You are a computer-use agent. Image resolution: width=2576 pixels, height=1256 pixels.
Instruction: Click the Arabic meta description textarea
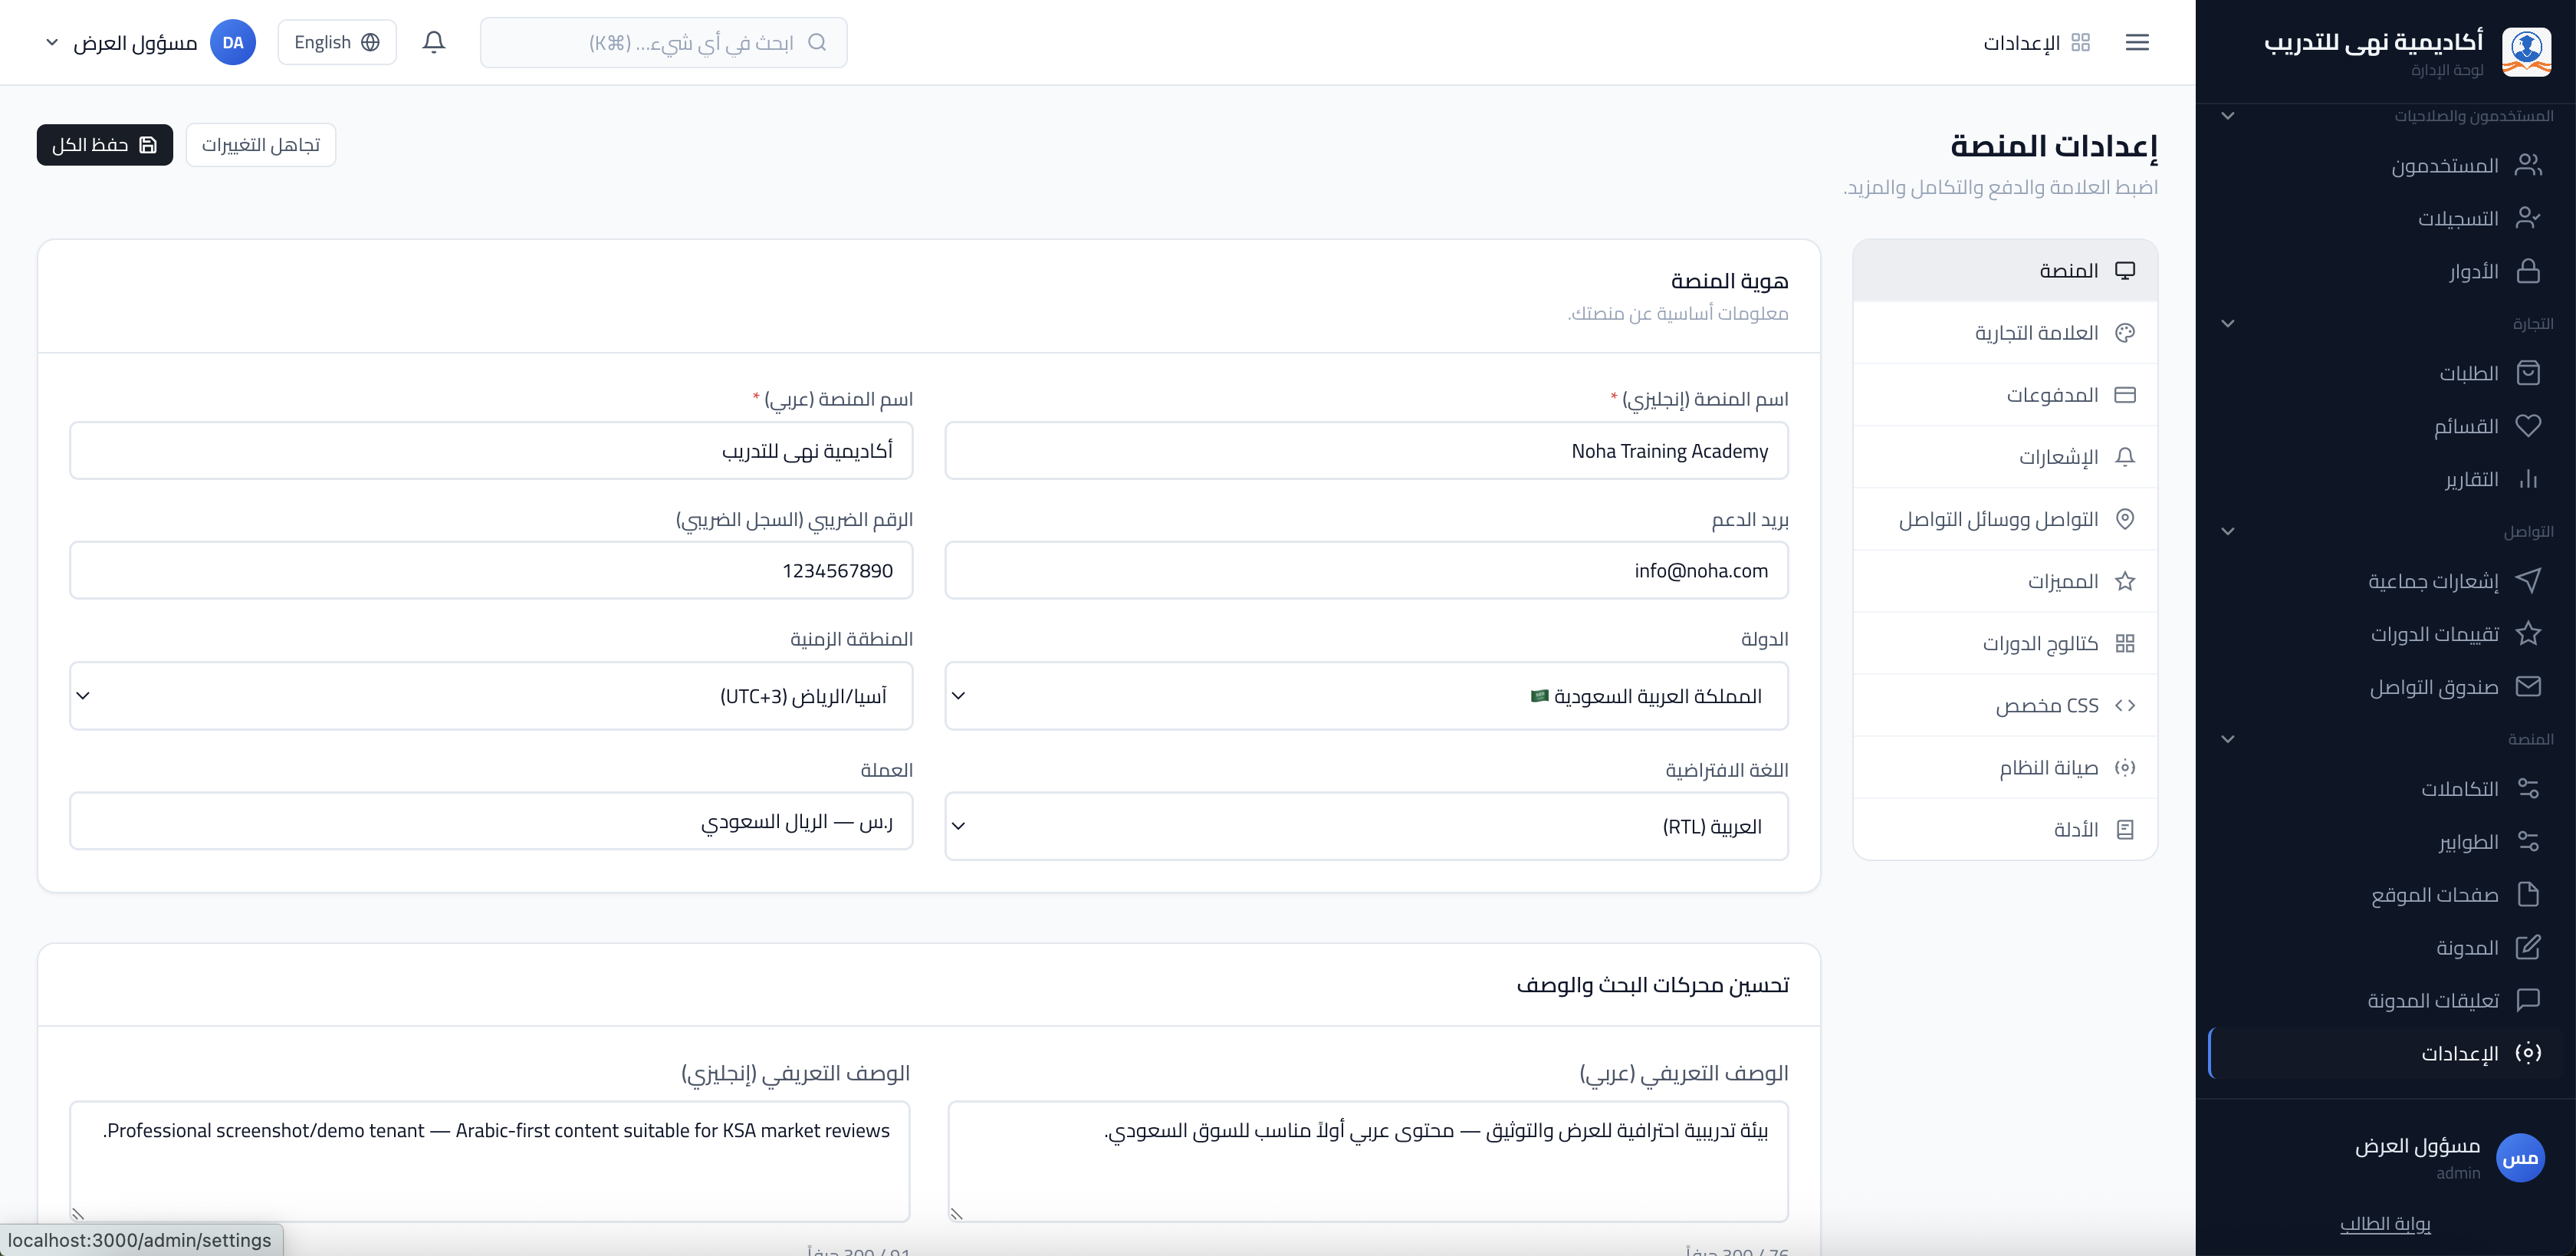pos(1368,1161)
